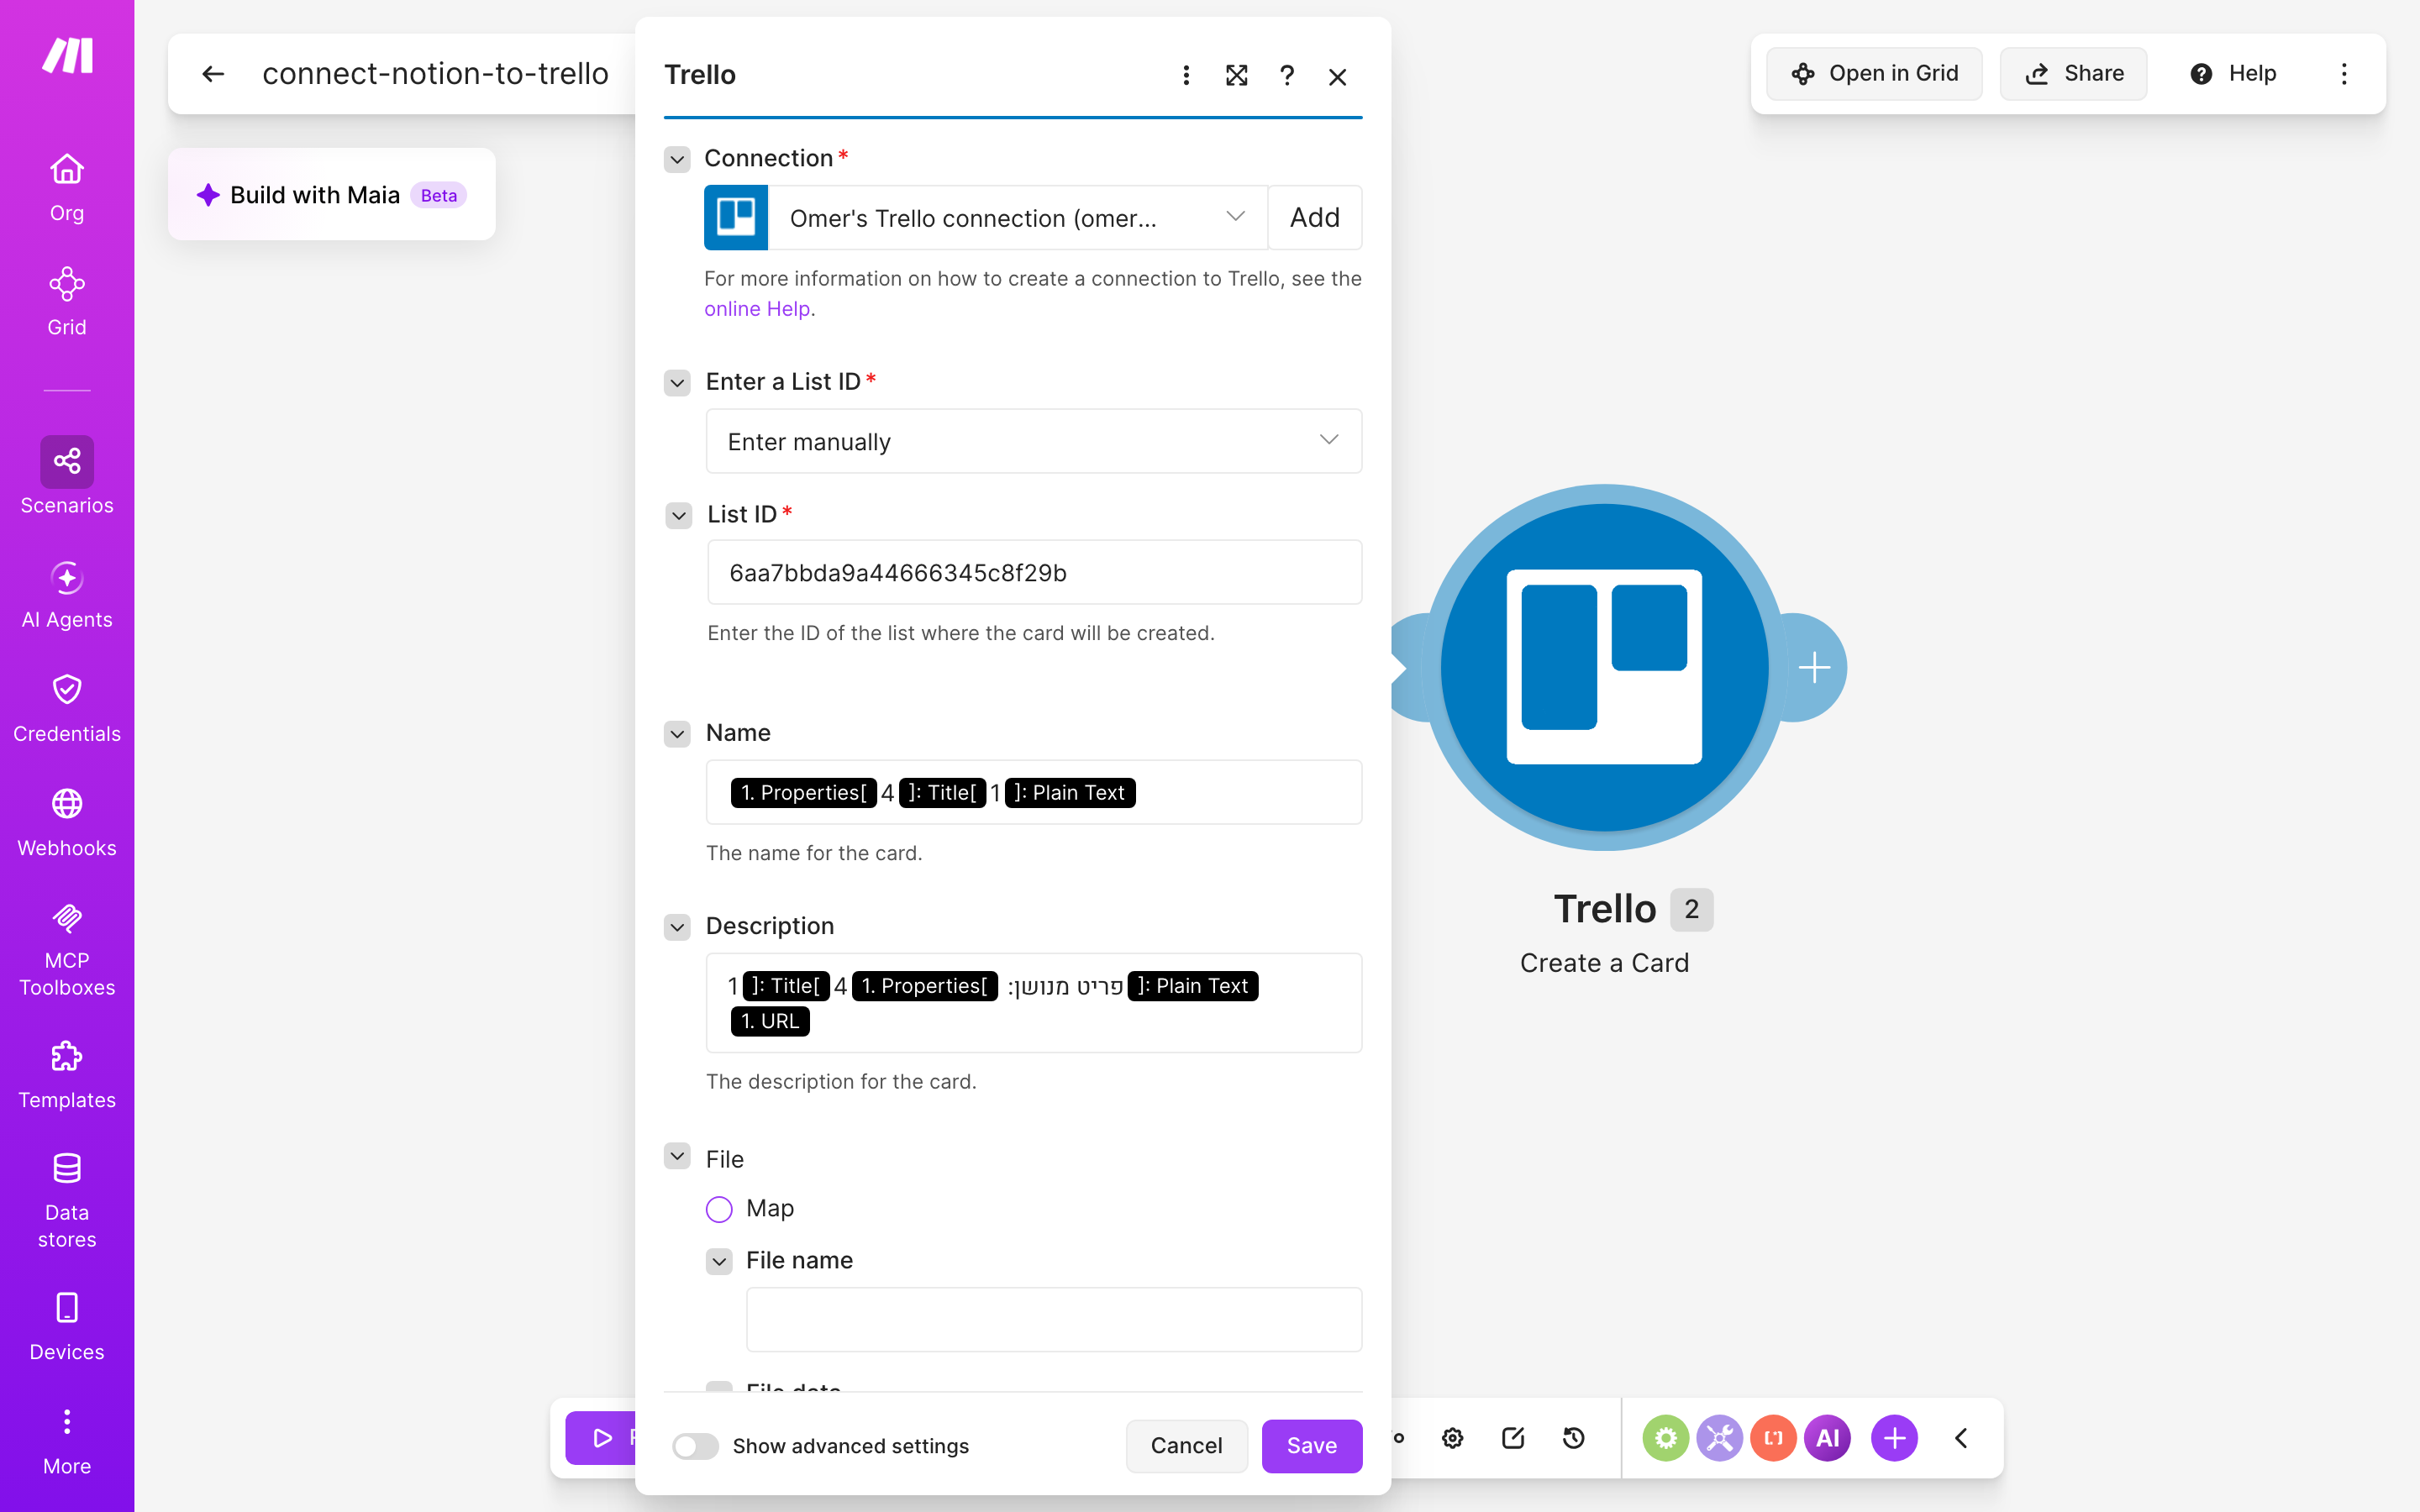Click the '1. URL' mapped pill
The image size is (2420, 1512).
point(770,1021)
